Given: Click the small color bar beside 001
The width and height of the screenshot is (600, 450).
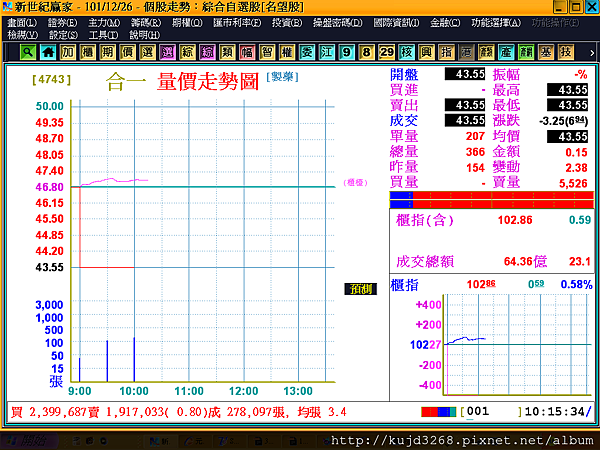Looking at the screenshot, I should [x=439, y=412].
